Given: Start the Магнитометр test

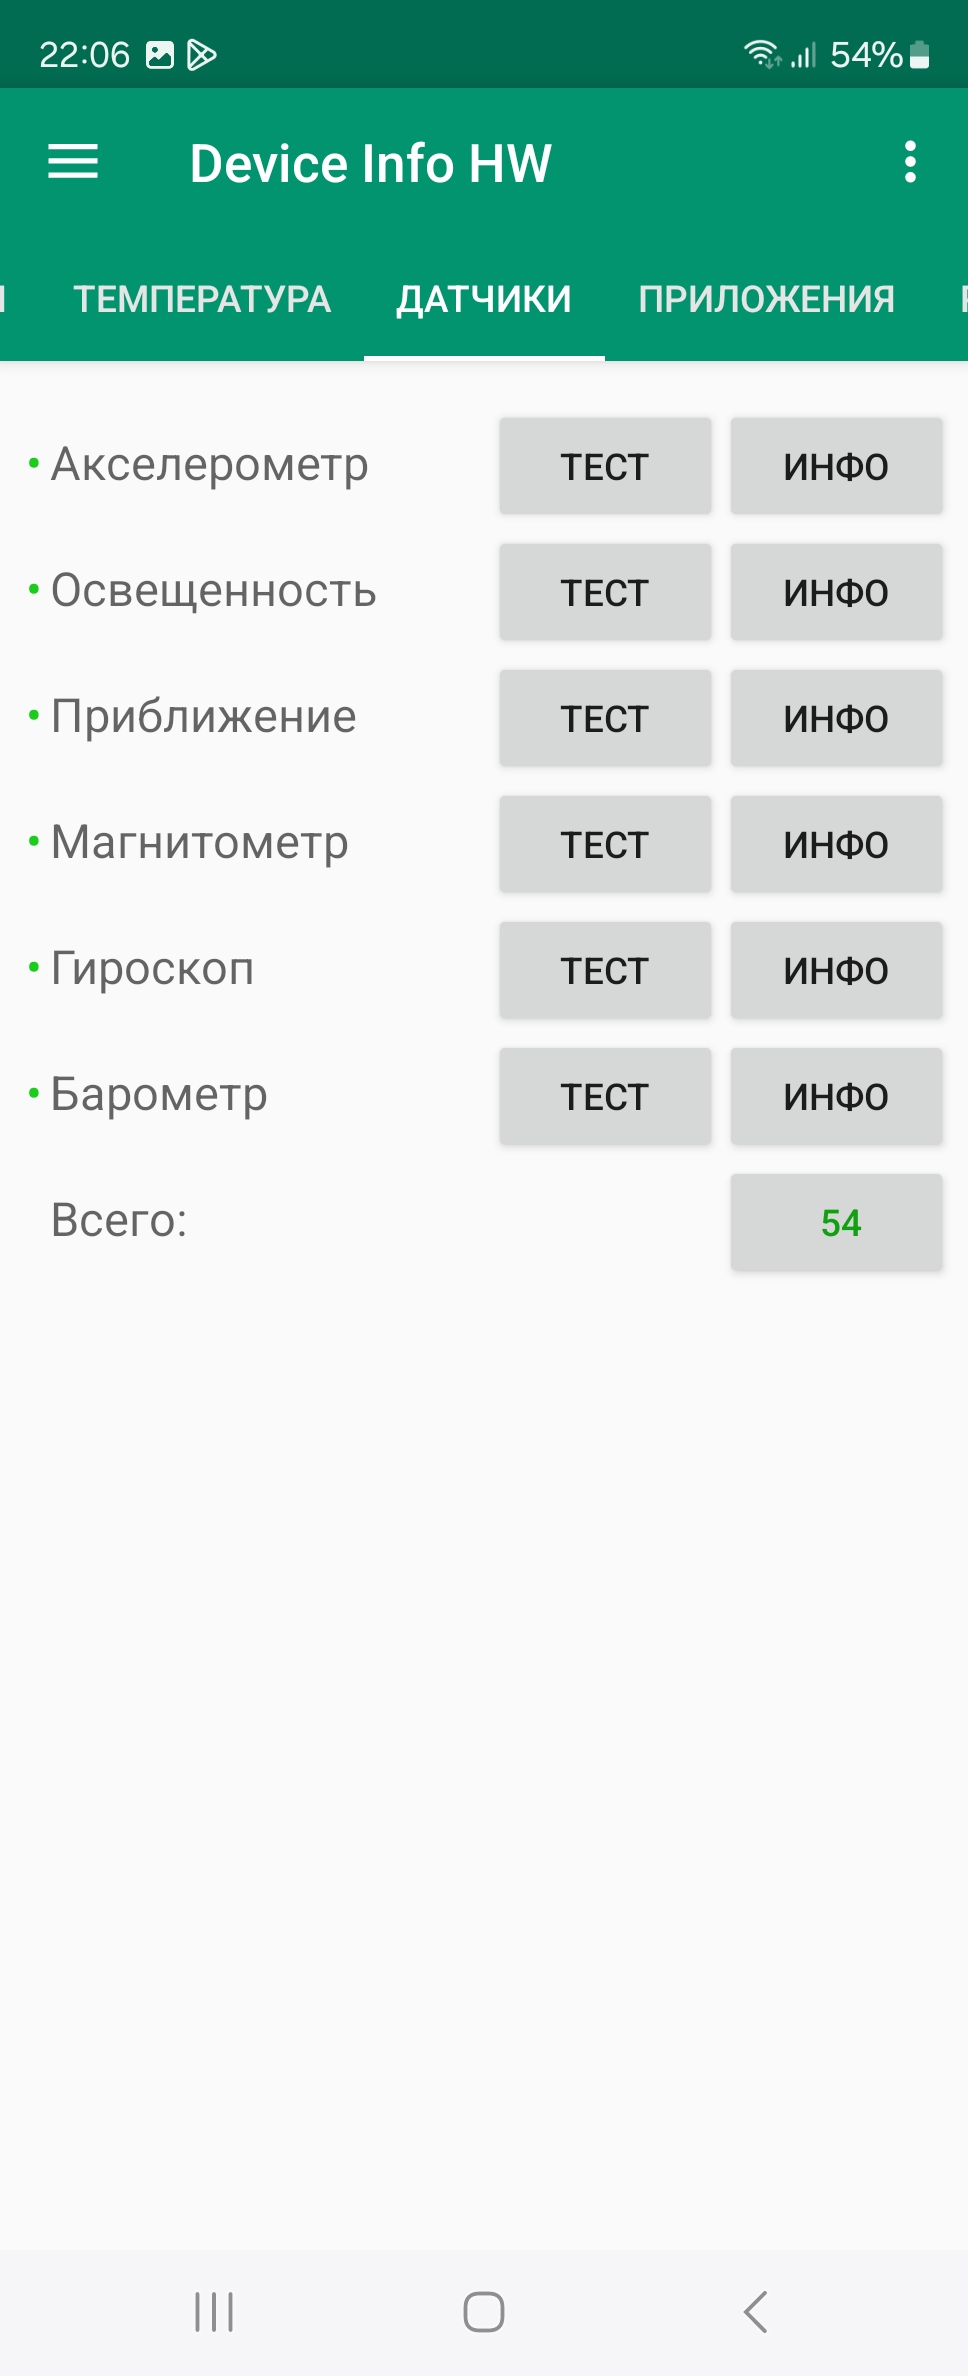Looking at the screenshot, I should (605, 844).
